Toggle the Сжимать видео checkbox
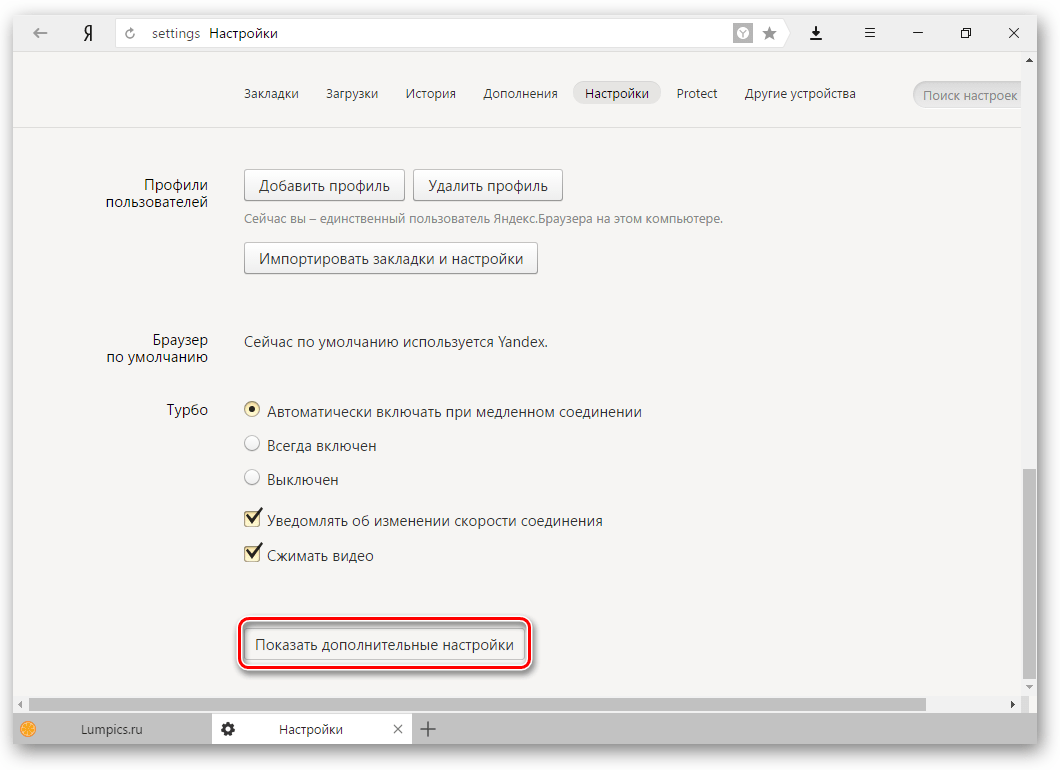The height and width of the screenshot is (770, 1060). pos(253,554)
